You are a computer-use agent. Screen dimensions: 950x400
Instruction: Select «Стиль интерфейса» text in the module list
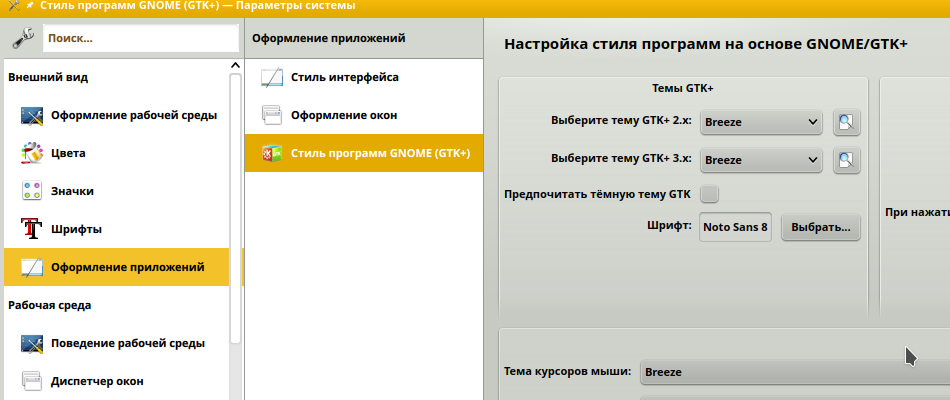[x=345, y=78]
